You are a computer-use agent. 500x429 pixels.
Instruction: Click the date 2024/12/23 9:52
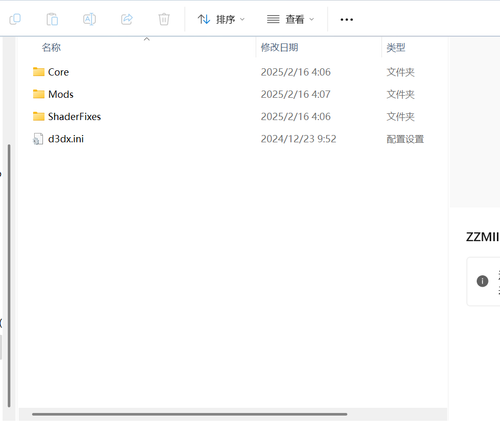coord(298,139)
